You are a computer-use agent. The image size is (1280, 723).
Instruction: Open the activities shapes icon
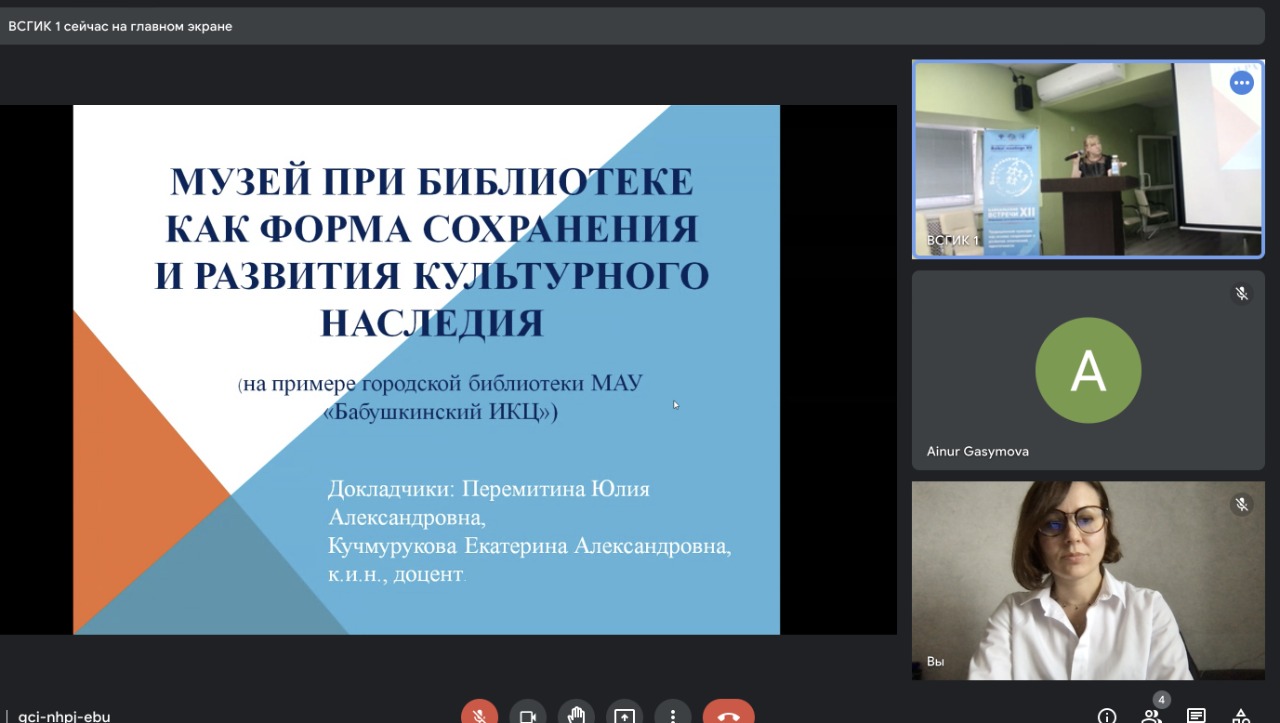pyautogui.click(x=1240, y=716)
